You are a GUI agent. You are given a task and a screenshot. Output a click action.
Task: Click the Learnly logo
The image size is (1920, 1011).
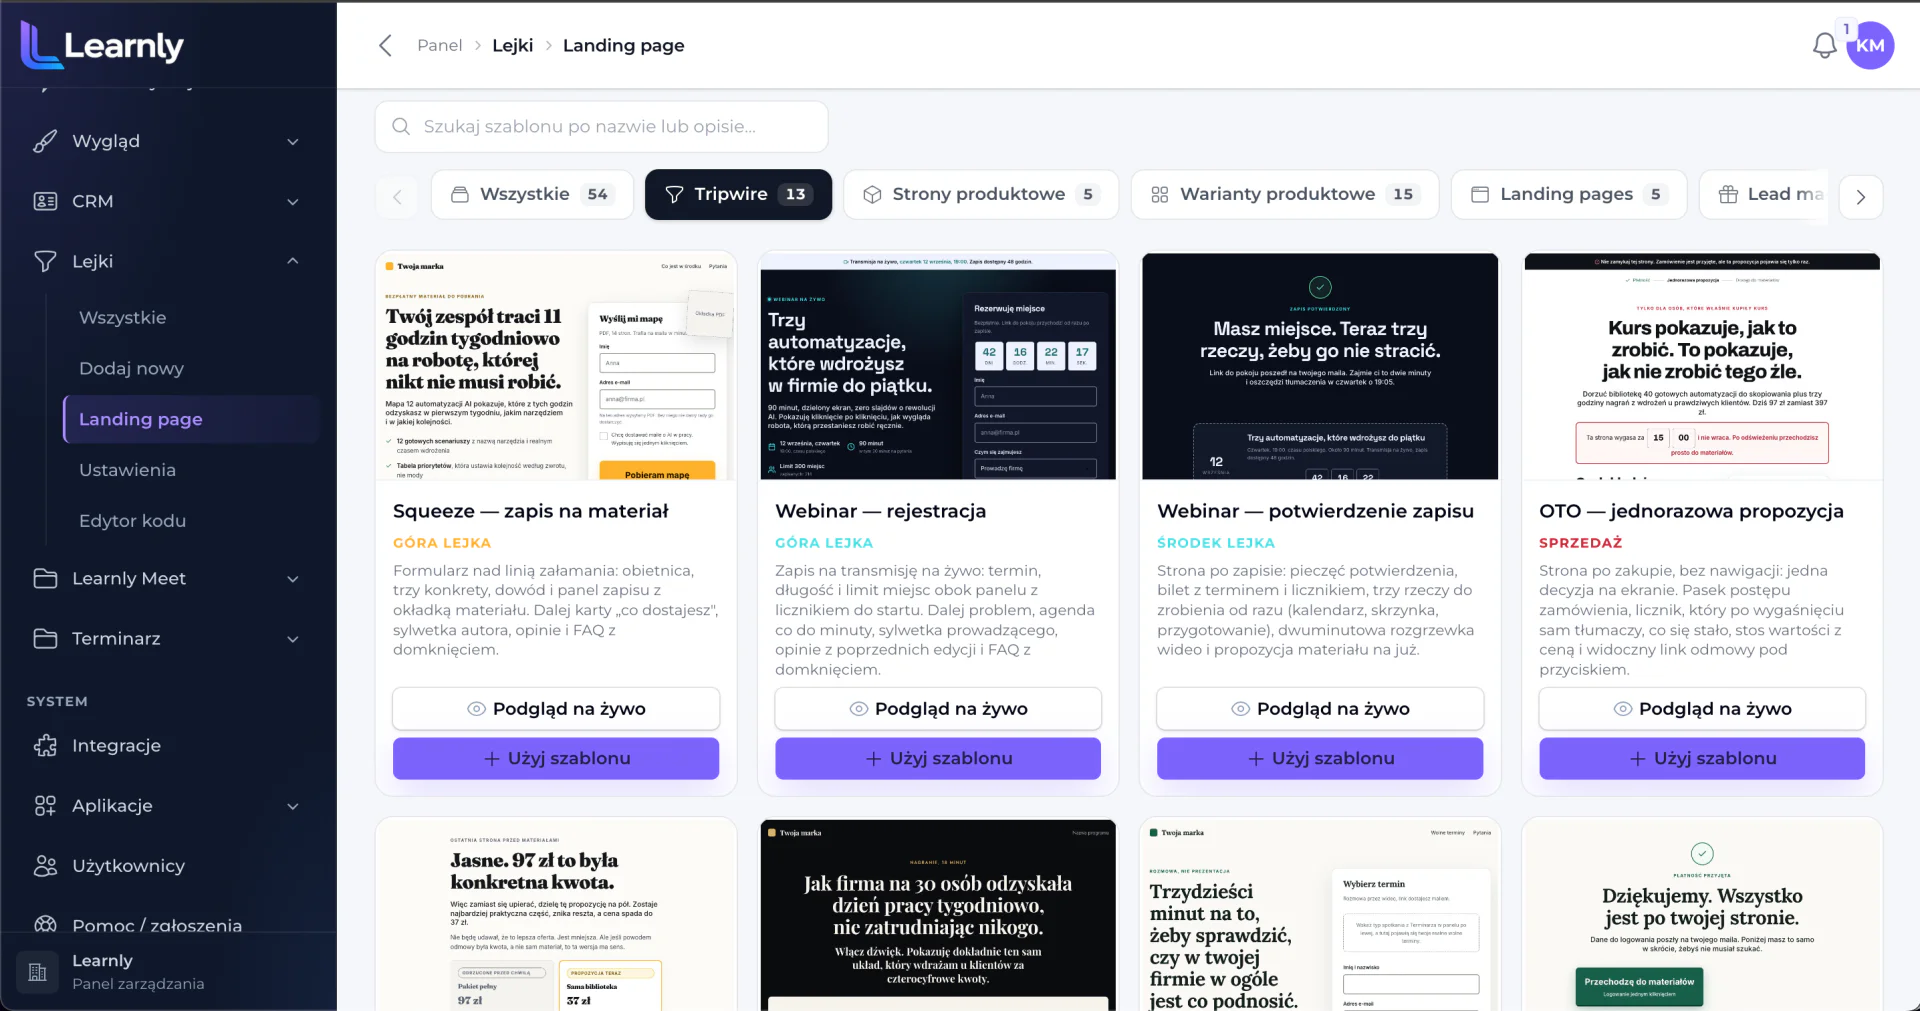(x=102, y=45)
